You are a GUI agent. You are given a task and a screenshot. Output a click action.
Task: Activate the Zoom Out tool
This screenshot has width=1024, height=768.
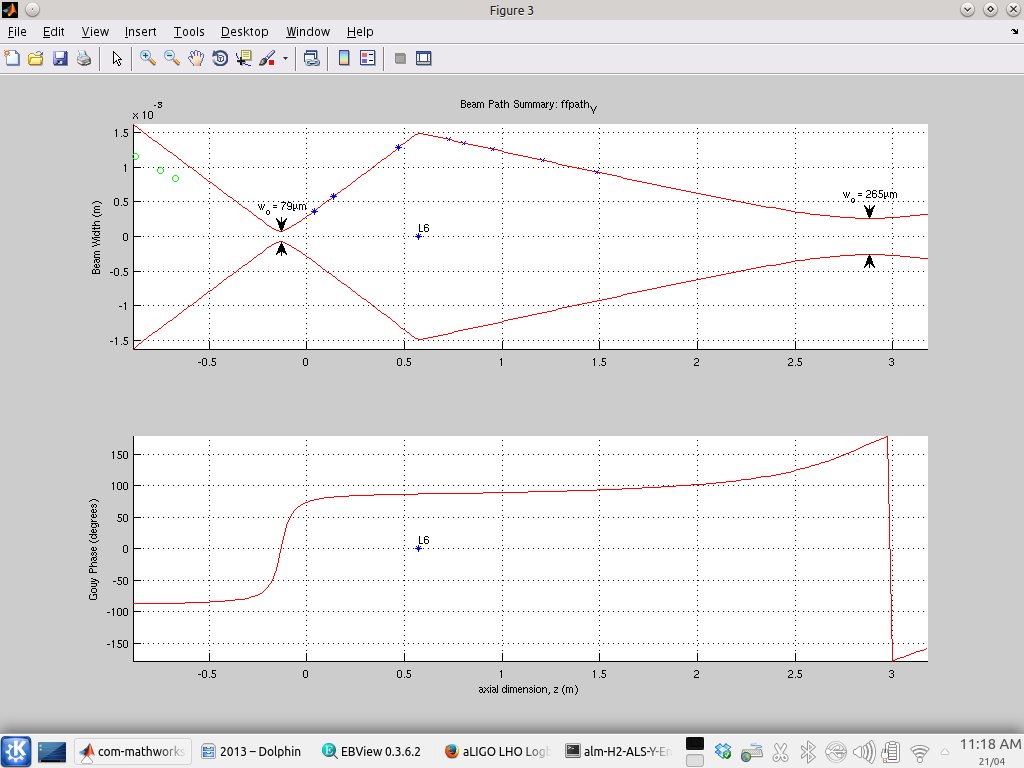(x=172, y=58)
